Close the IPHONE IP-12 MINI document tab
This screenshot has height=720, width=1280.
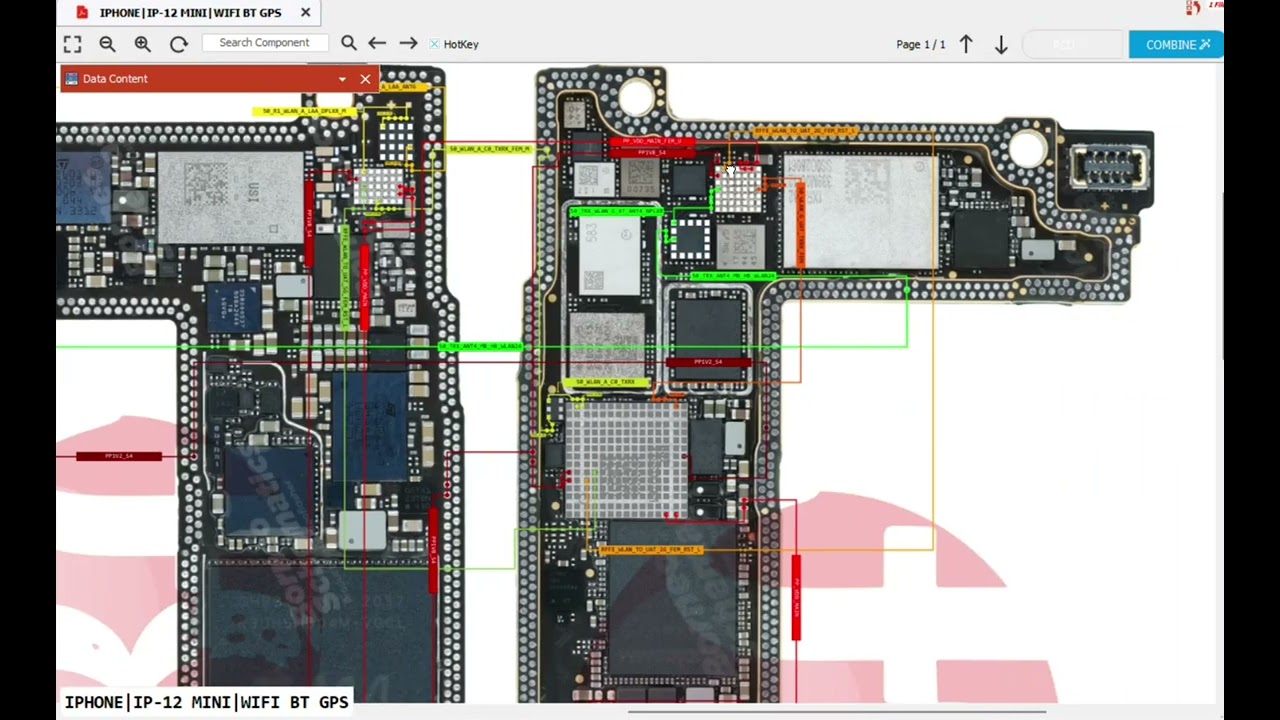(305, 13)
